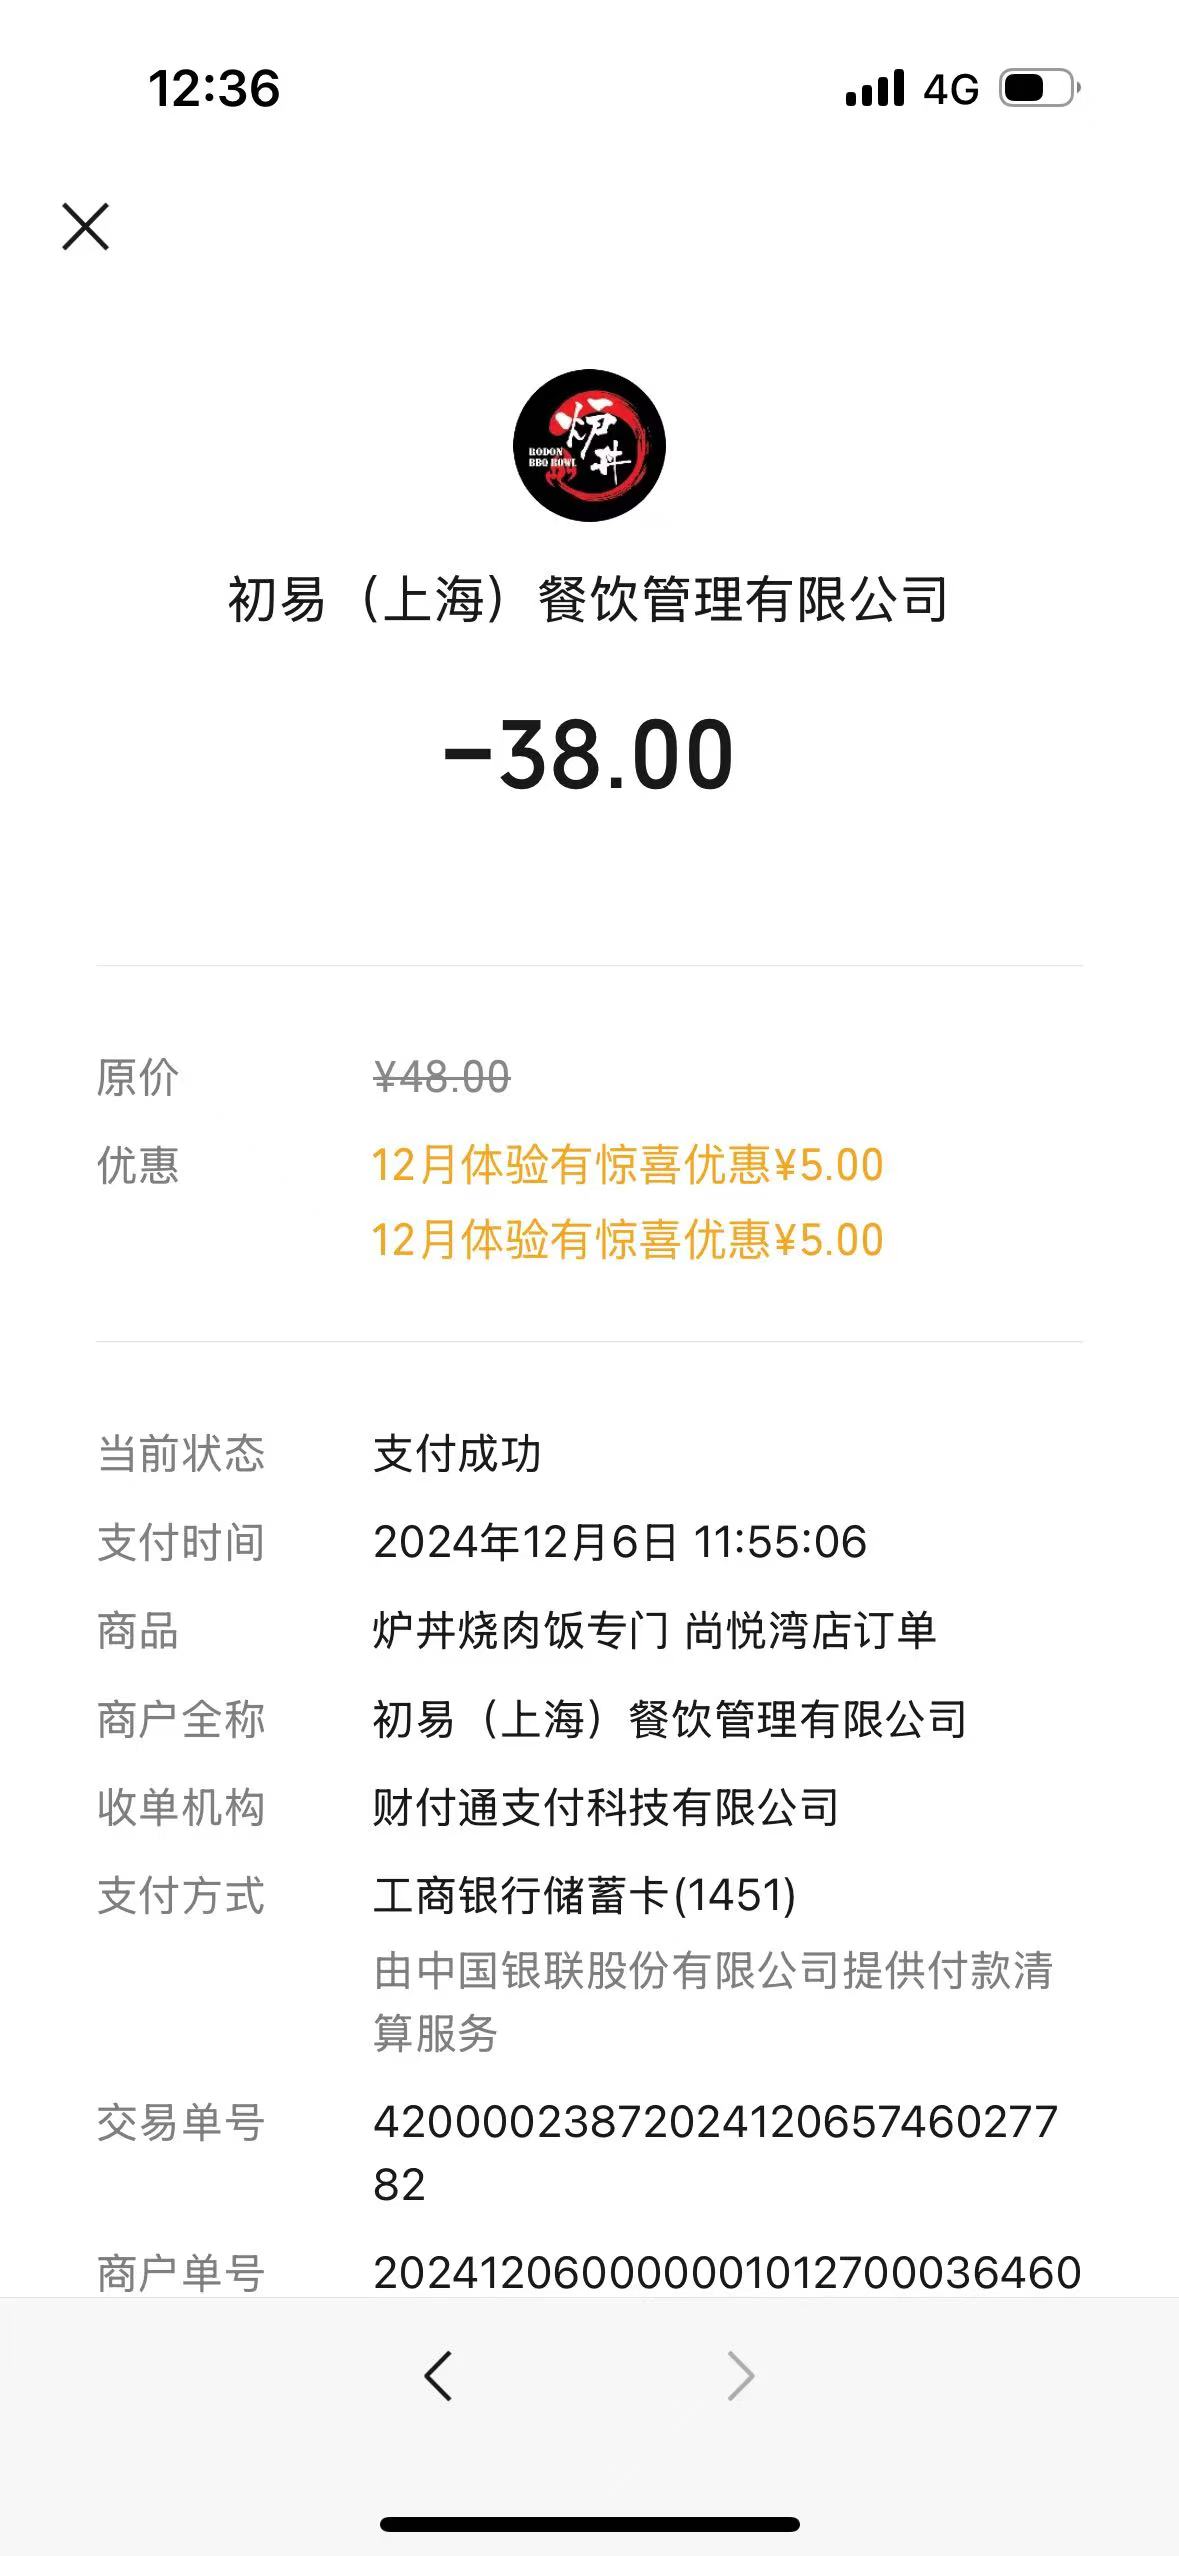The height and width of the screenshot is (2556, 1179).
Task: Select the 交易单号 transaction number
Action: (715, 2153)
